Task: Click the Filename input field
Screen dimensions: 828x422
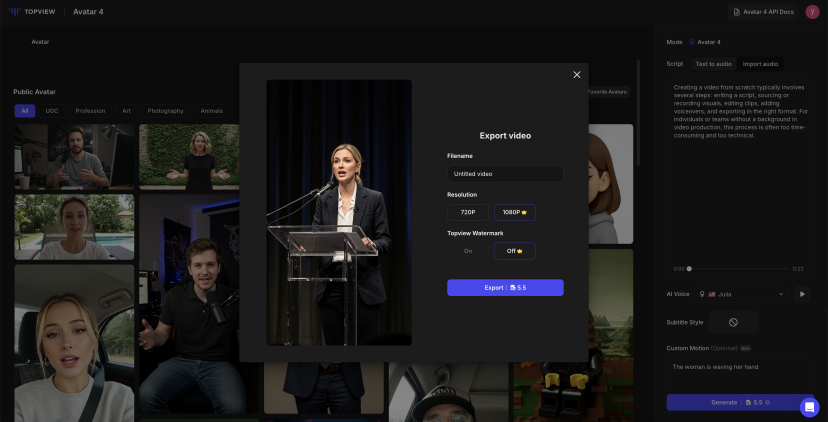Action: (x=505, y=174)
